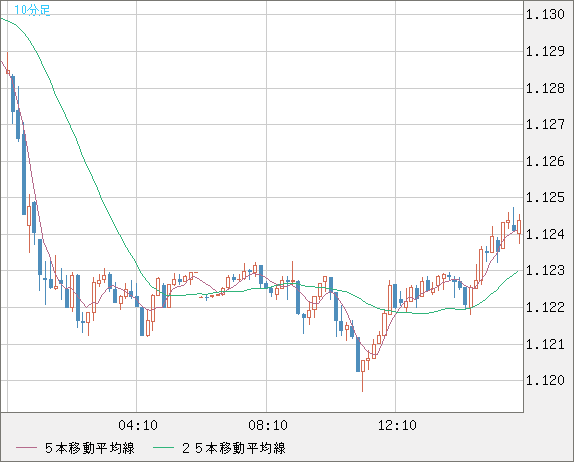Screen dimensions: 574x462
Task: Click the green 25-period legend line swatch
Action: click(x=163, y=448)
